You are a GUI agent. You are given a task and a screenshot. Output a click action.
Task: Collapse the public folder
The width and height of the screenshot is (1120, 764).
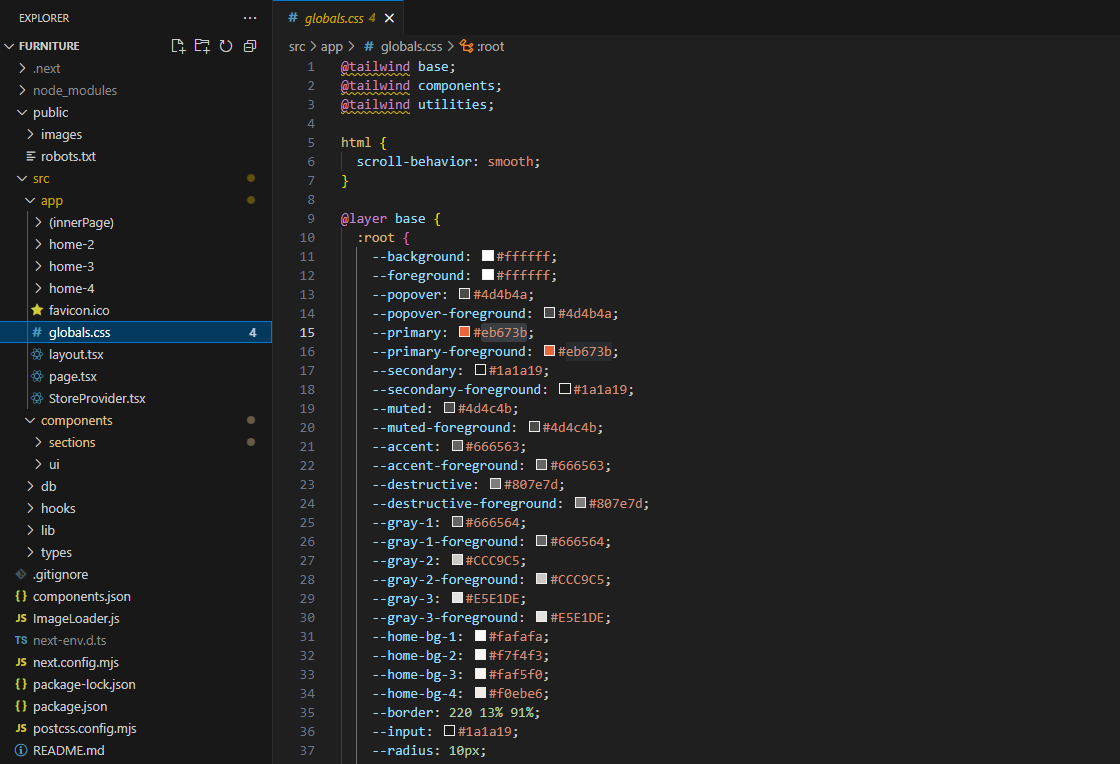[50, 112]
